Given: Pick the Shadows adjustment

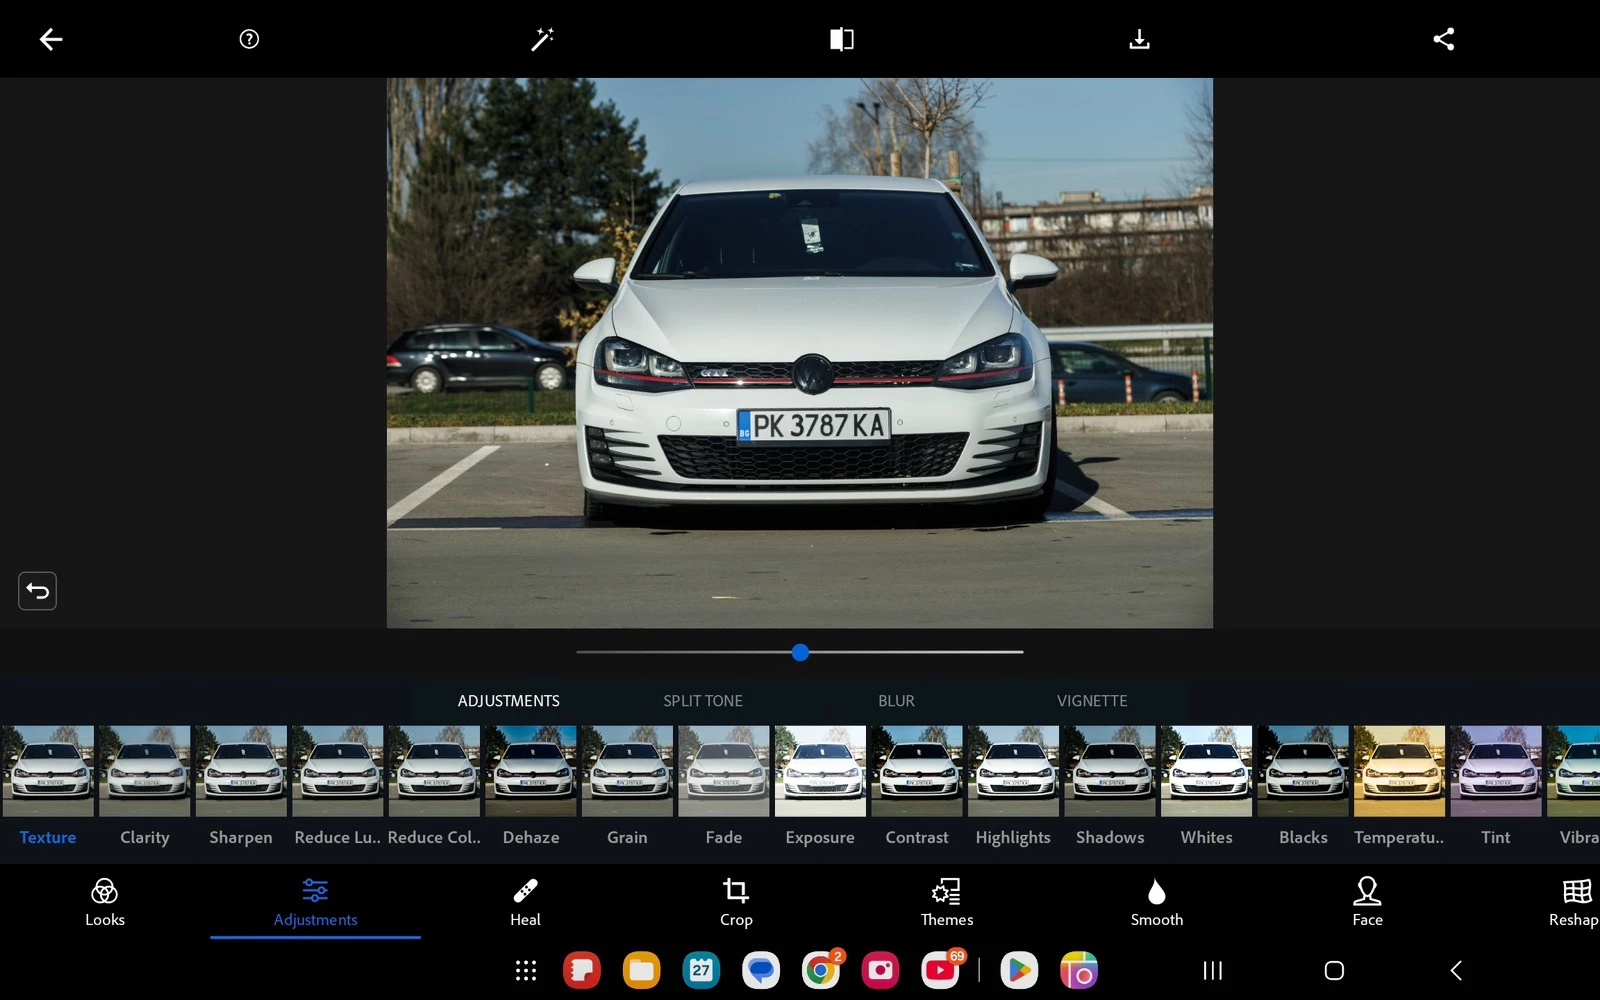Looking at the screenshot, I should click(x=1110, y=771).
